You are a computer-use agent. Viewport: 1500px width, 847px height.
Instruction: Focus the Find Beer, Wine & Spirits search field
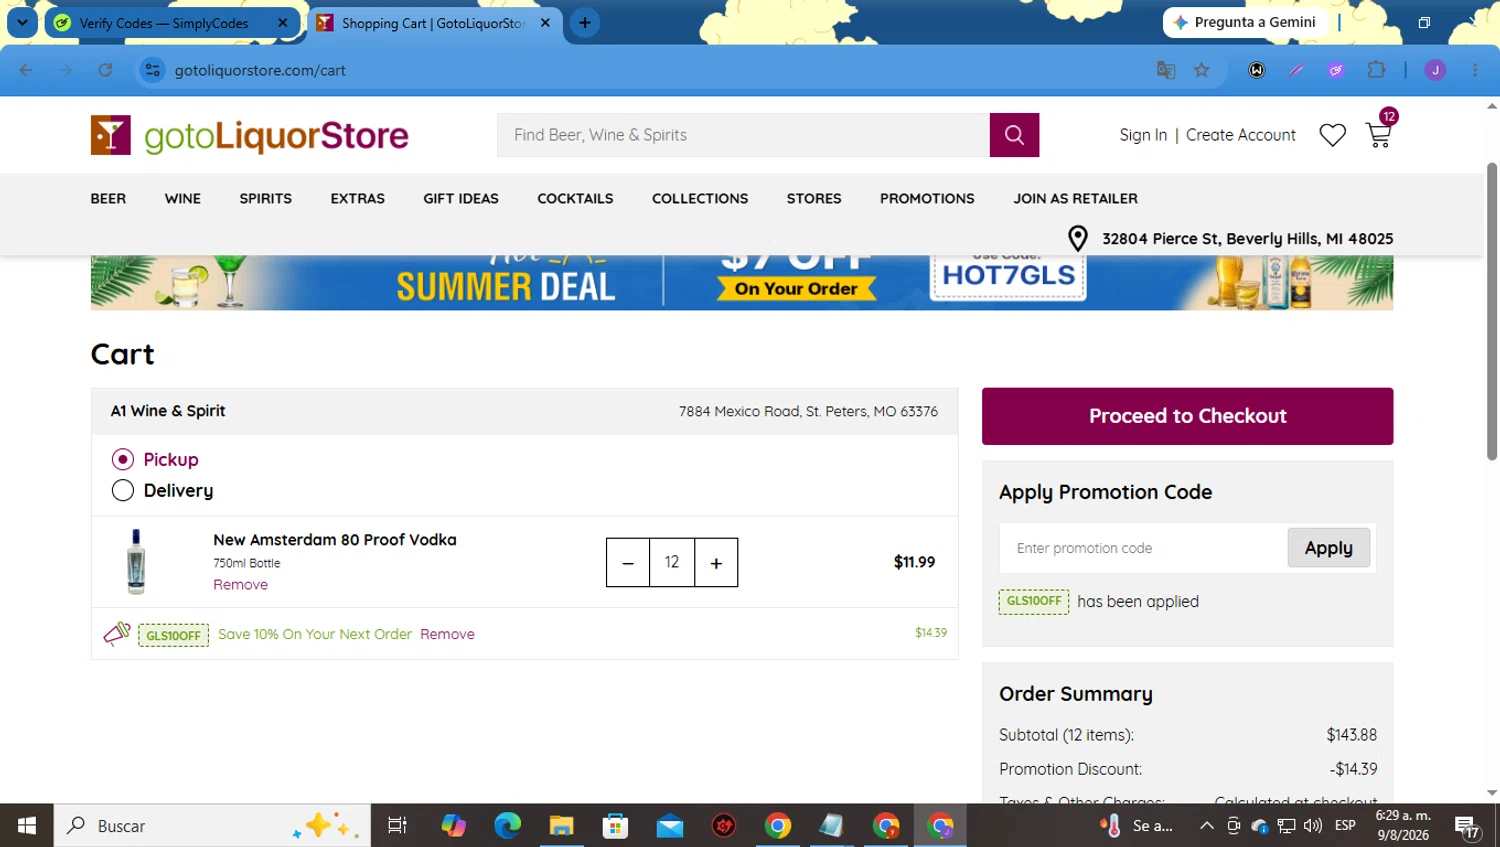pyautogui.click(x=743, y=135)
